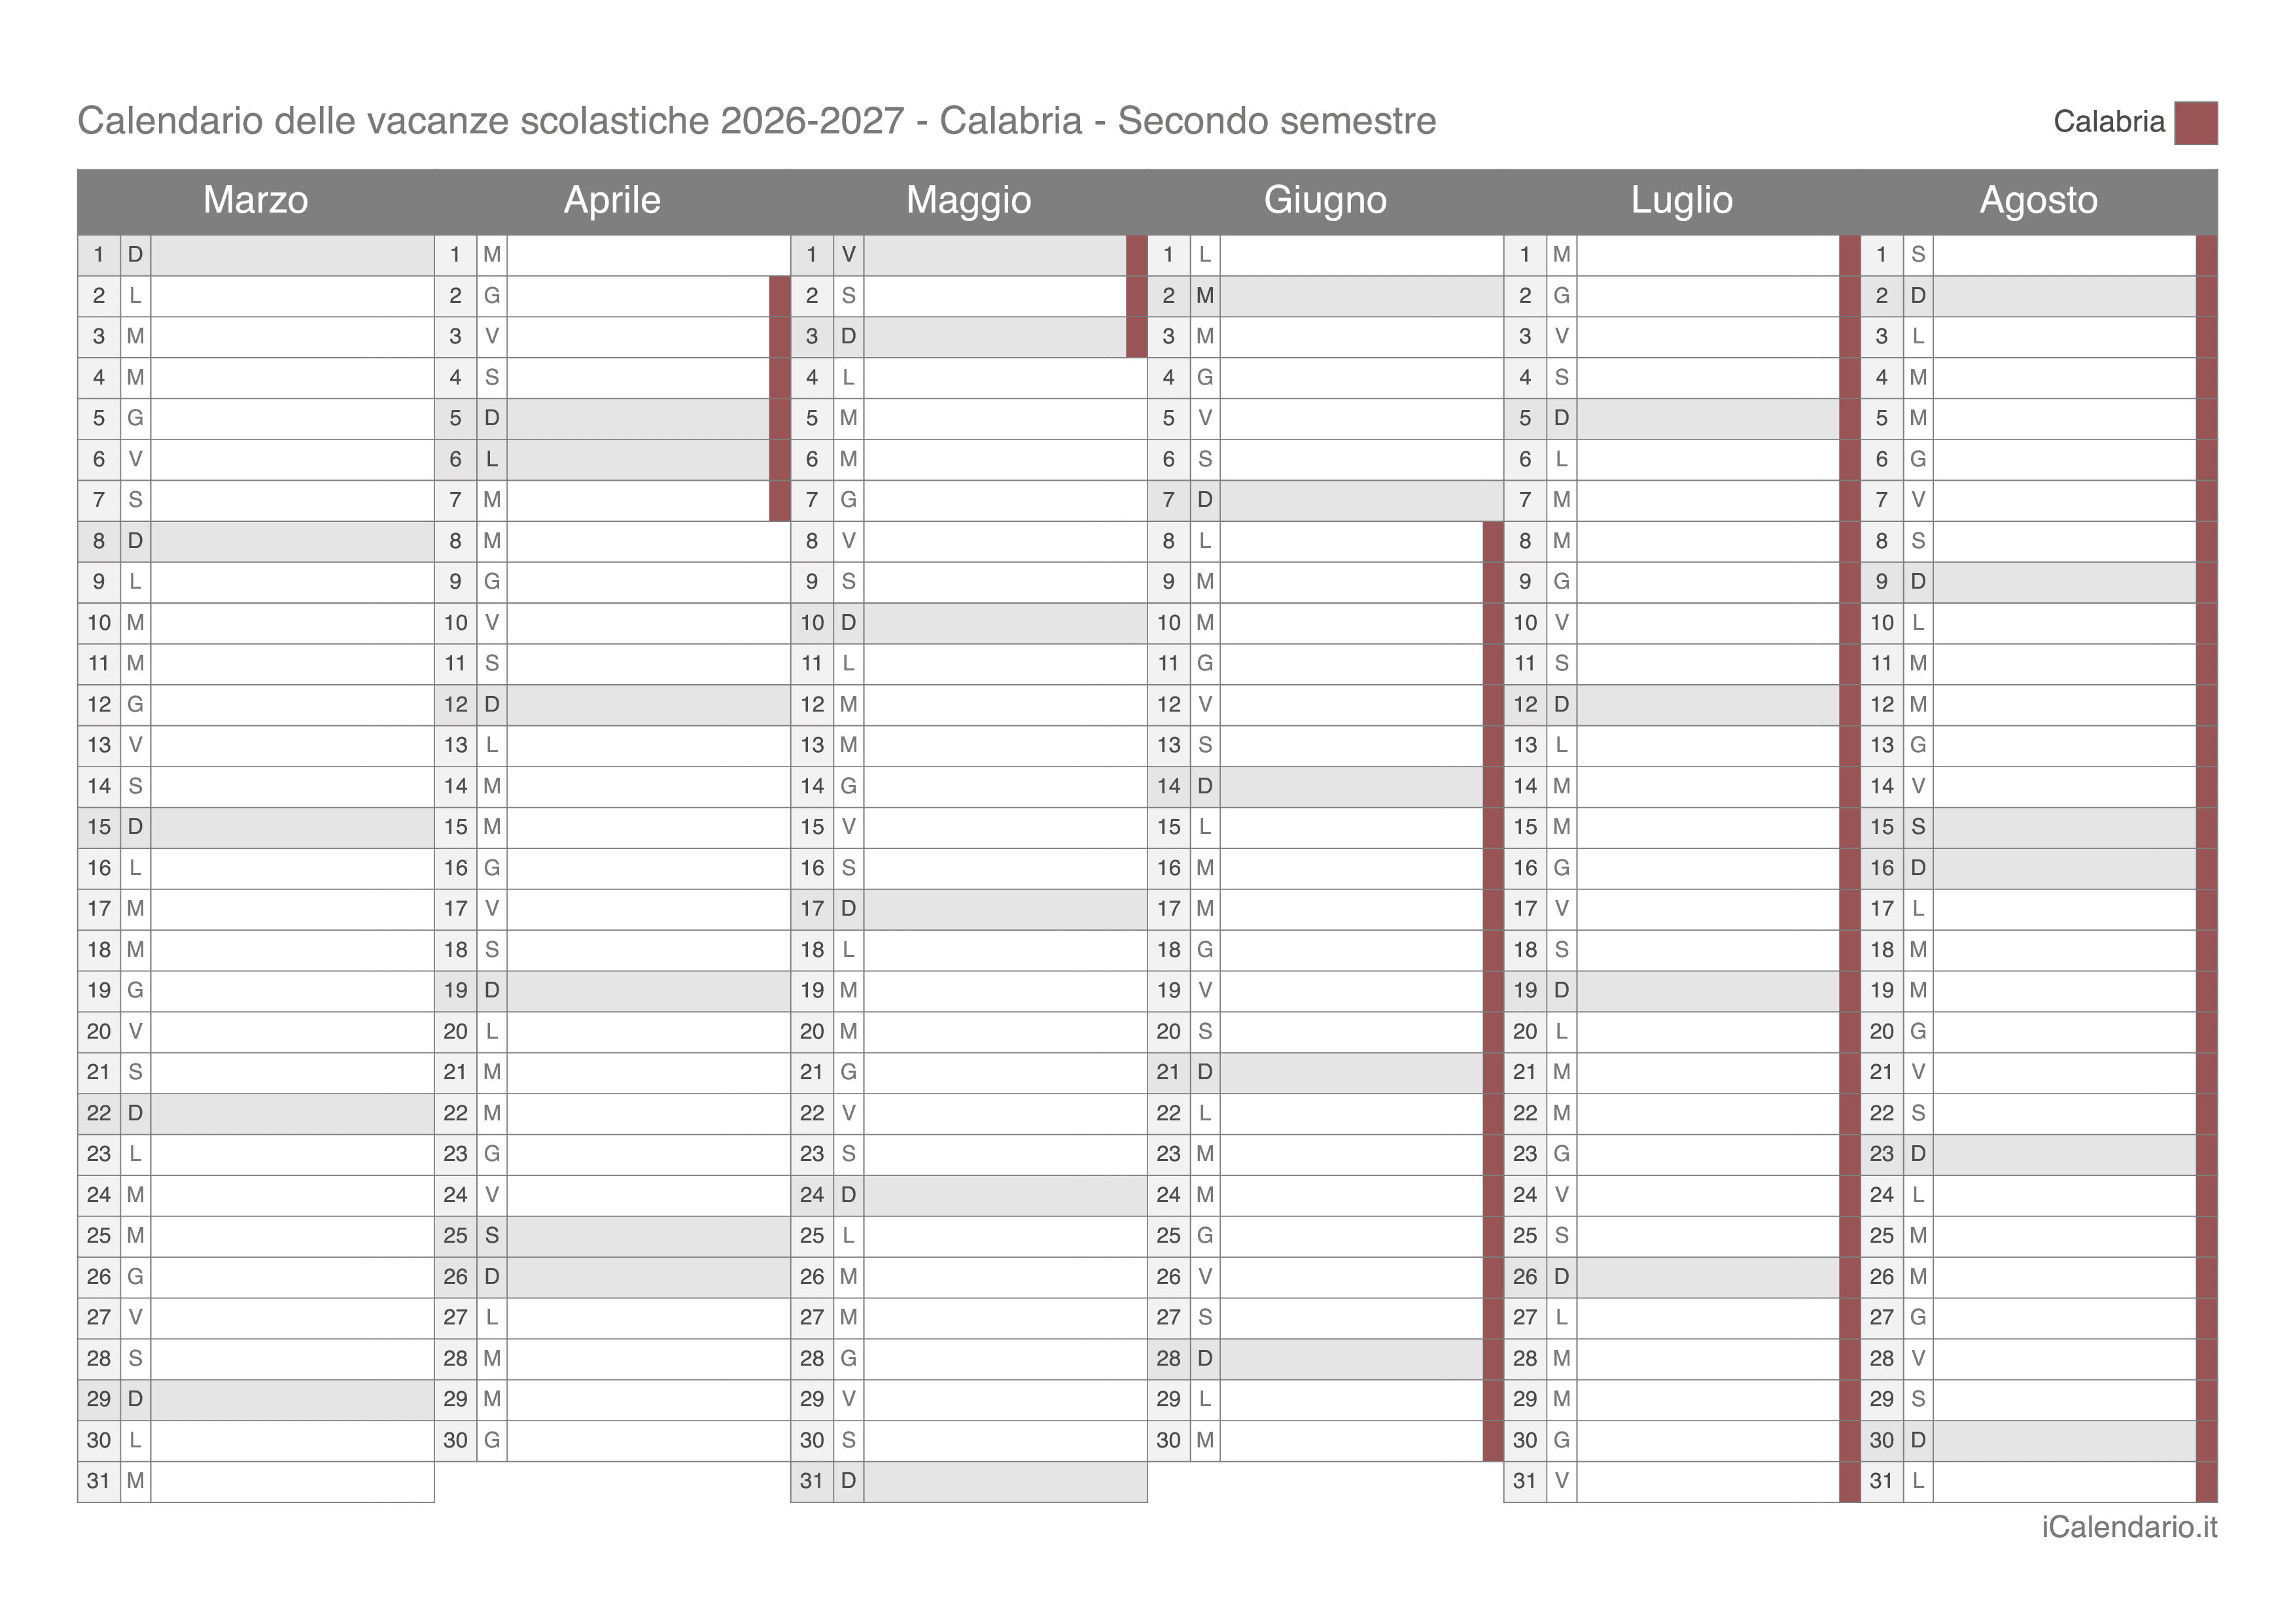The height and width of the screenshot is (1624, 2295).
Task: Click Maggio day 31 (D) row
Action: point(969,1481)
